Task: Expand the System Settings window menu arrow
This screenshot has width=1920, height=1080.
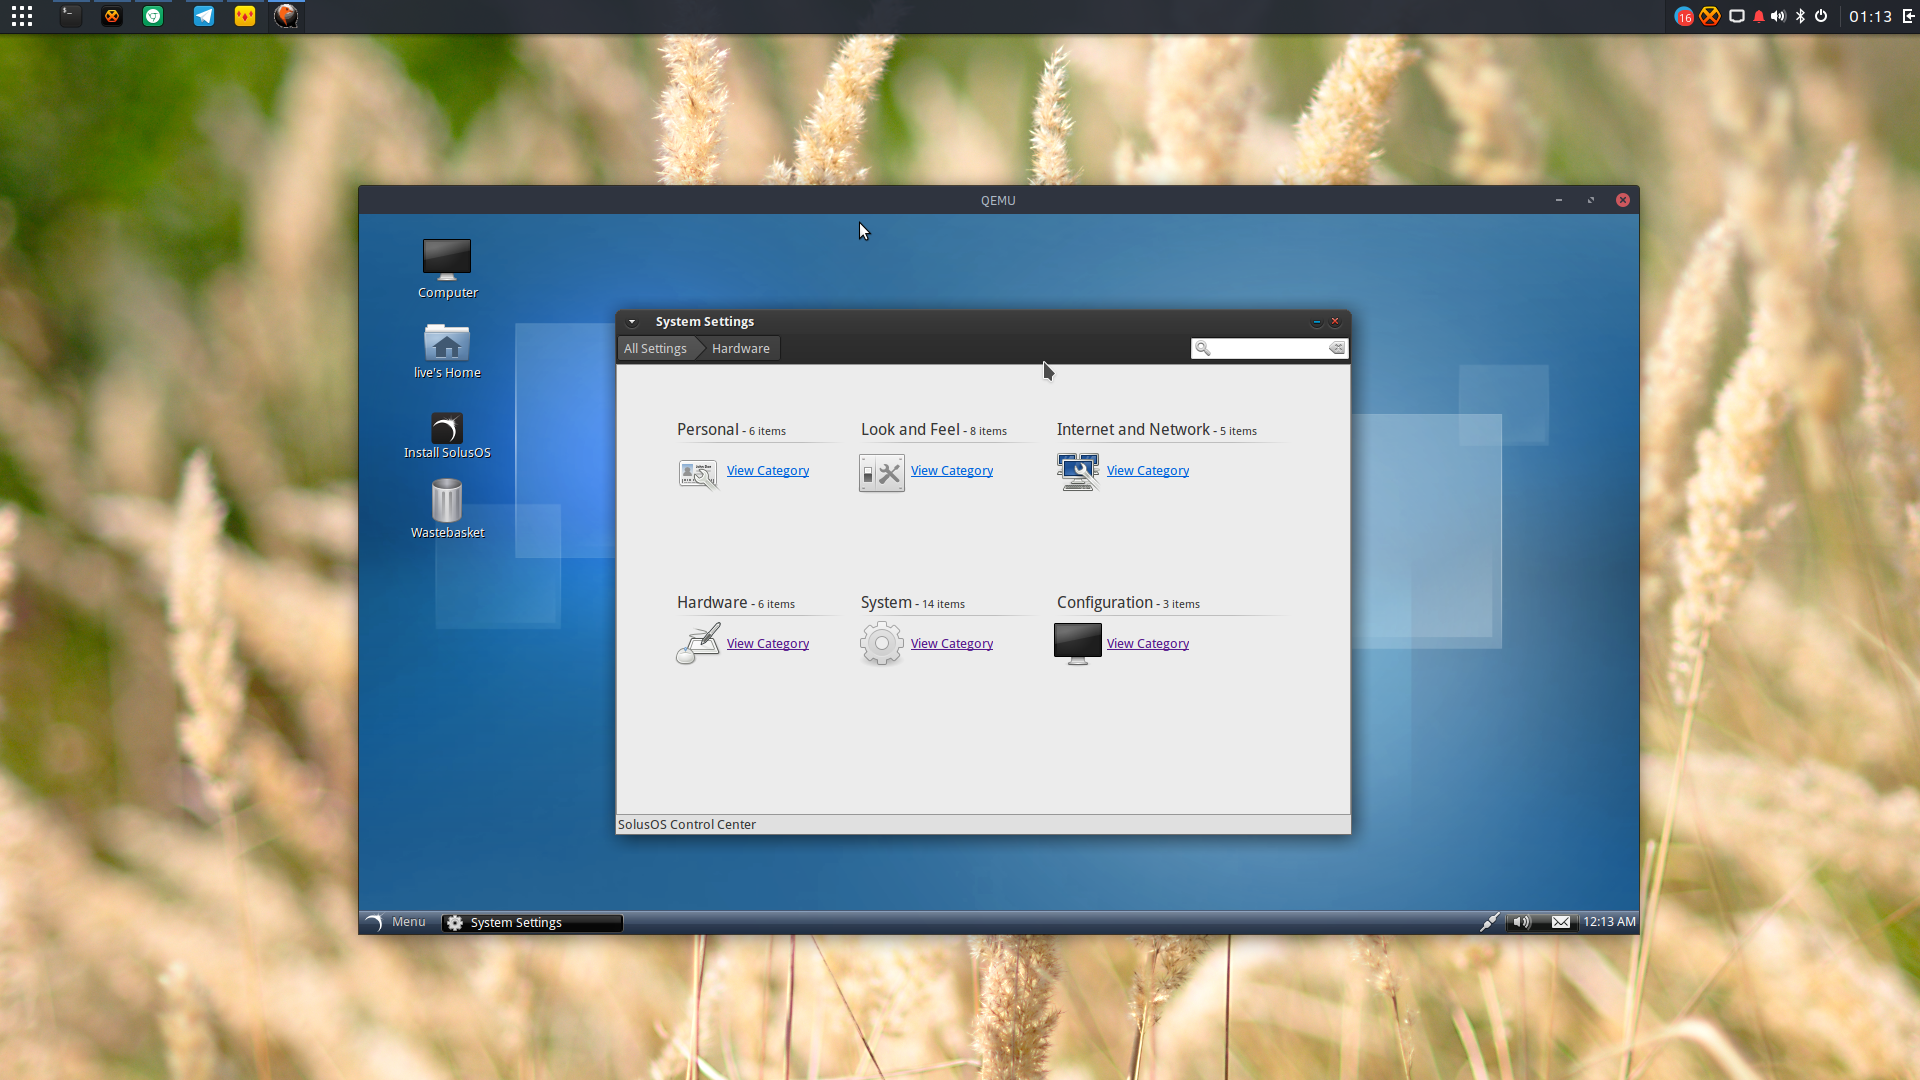Action: click(x=632, y=322)
